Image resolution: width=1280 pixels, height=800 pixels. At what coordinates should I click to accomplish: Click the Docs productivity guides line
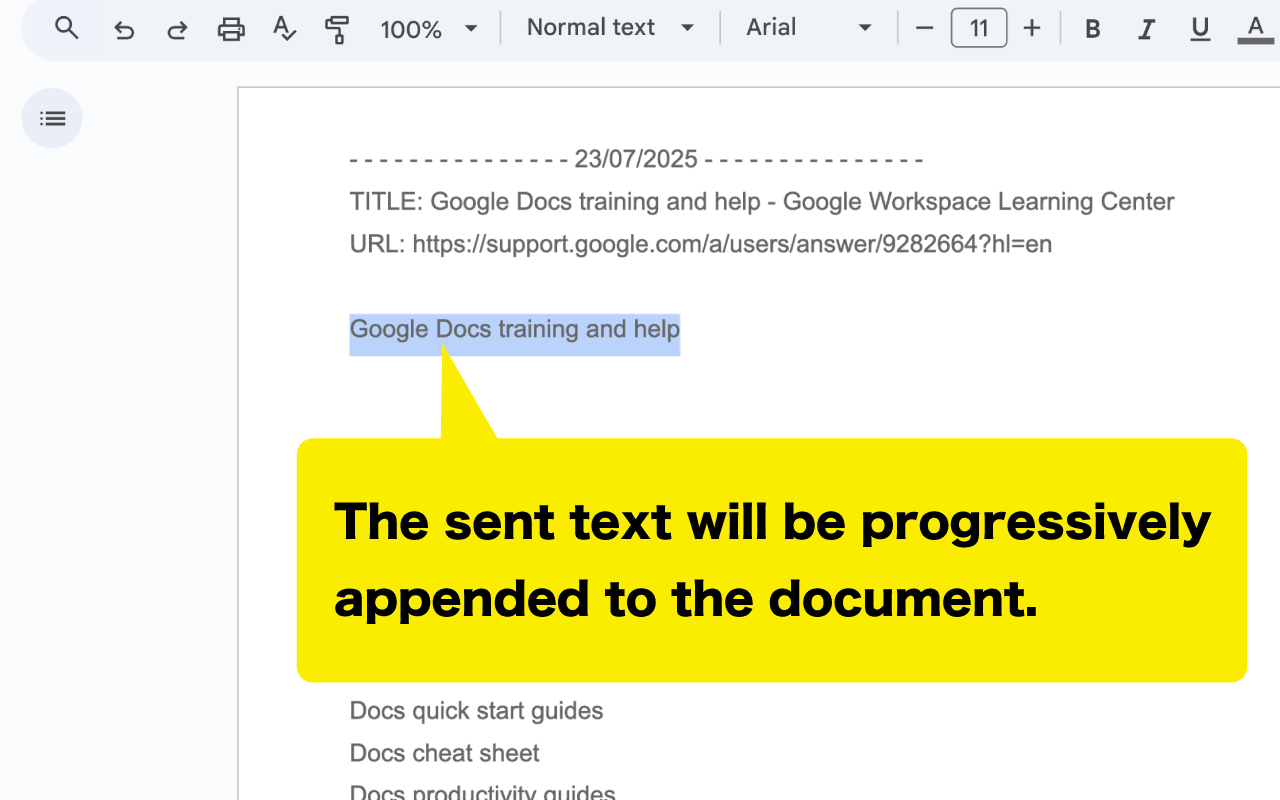coord(483,792)
